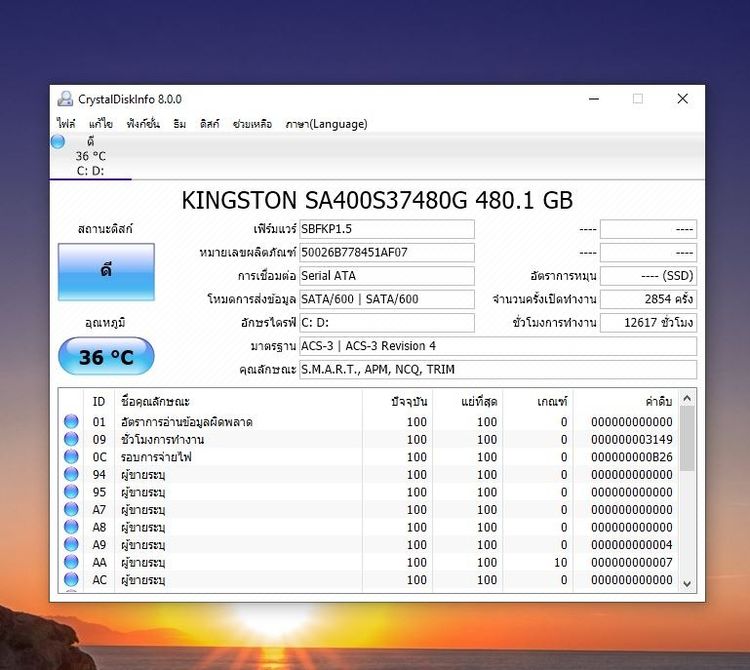
Task: Click status orb of attribute row A7
Action: point(71,509)
